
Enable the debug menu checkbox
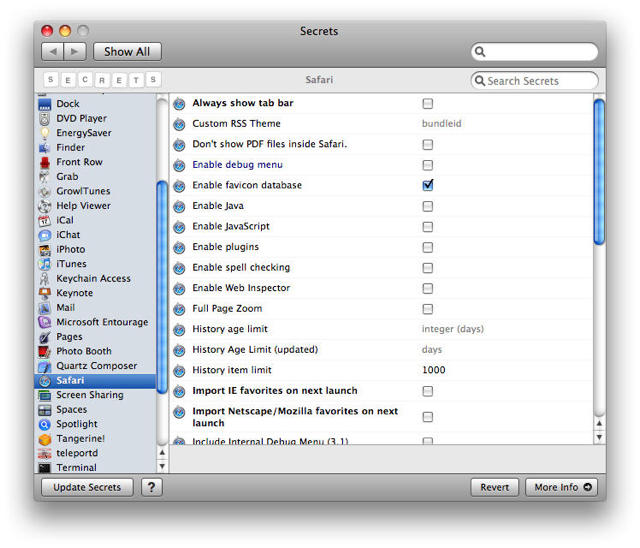point(428,165)
